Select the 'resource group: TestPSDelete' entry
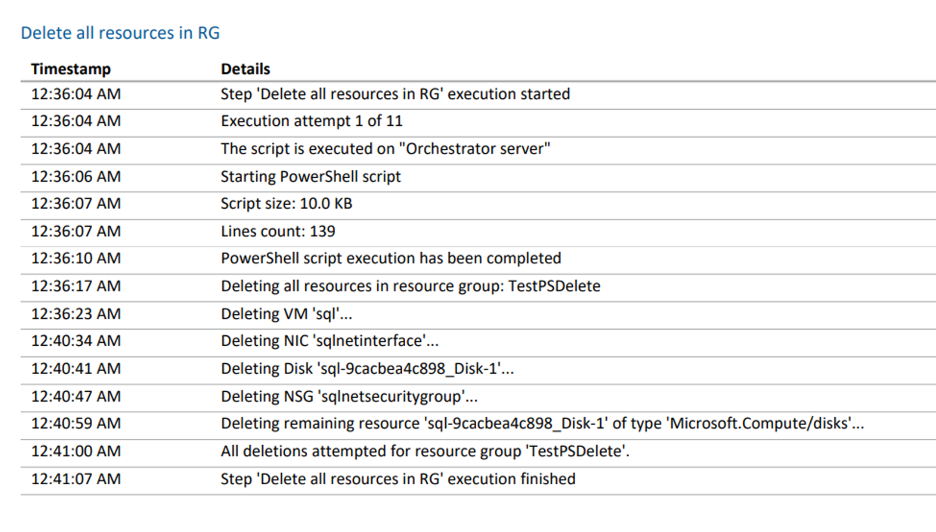 pyautogui.click(x=478, y=287)
